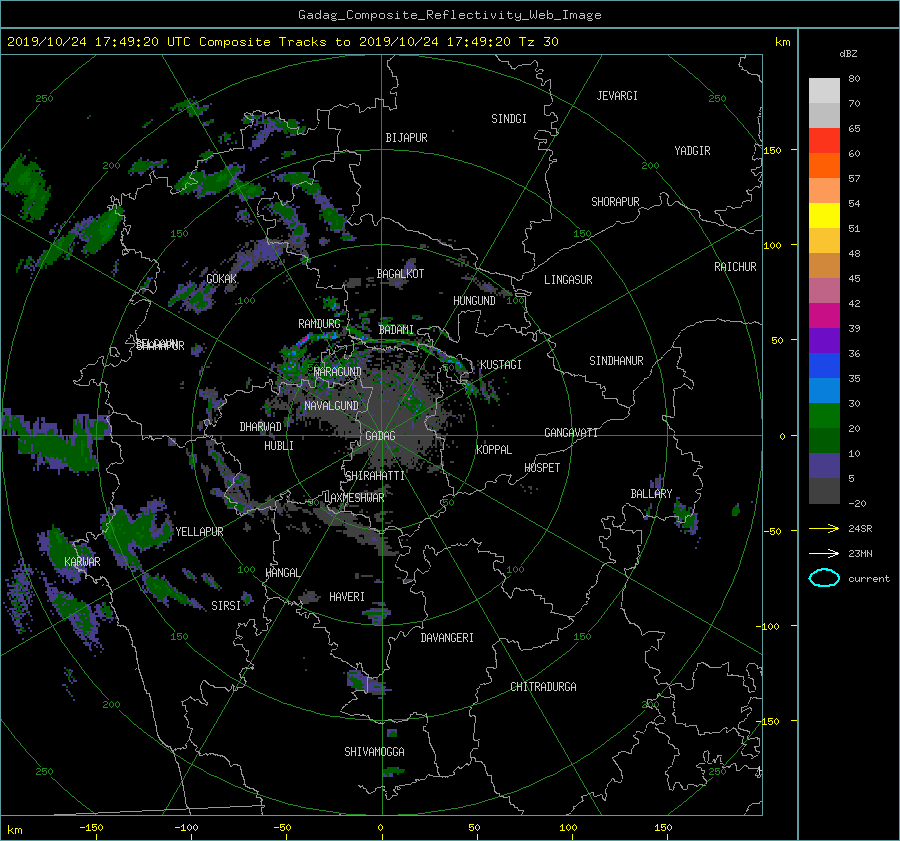Click the RAMDURG city label
Screen dimensions: 900x841
319,324
